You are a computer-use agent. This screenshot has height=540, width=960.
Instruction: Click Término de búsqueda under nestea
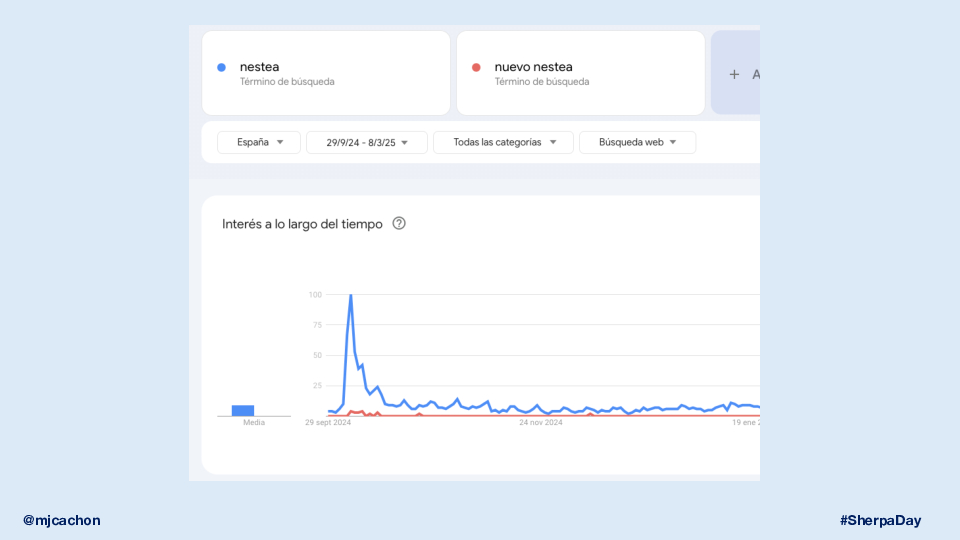tap(287, 81)
